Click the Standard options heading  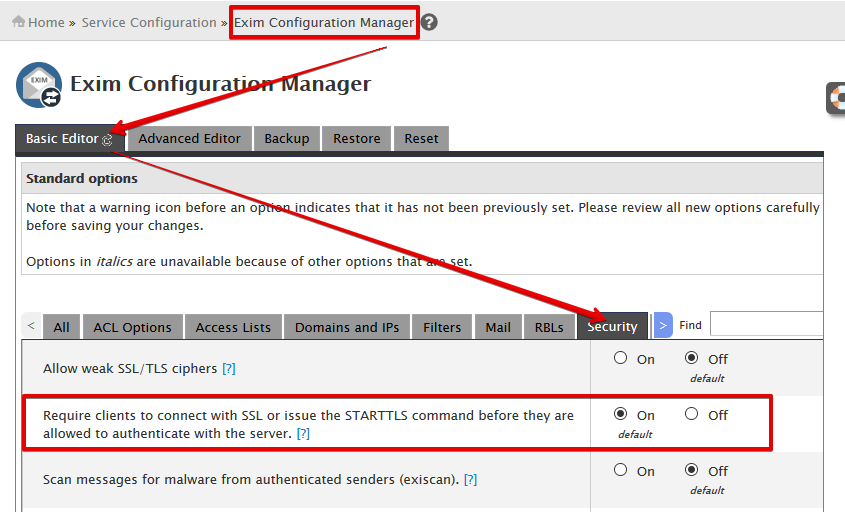coord(82,178)
